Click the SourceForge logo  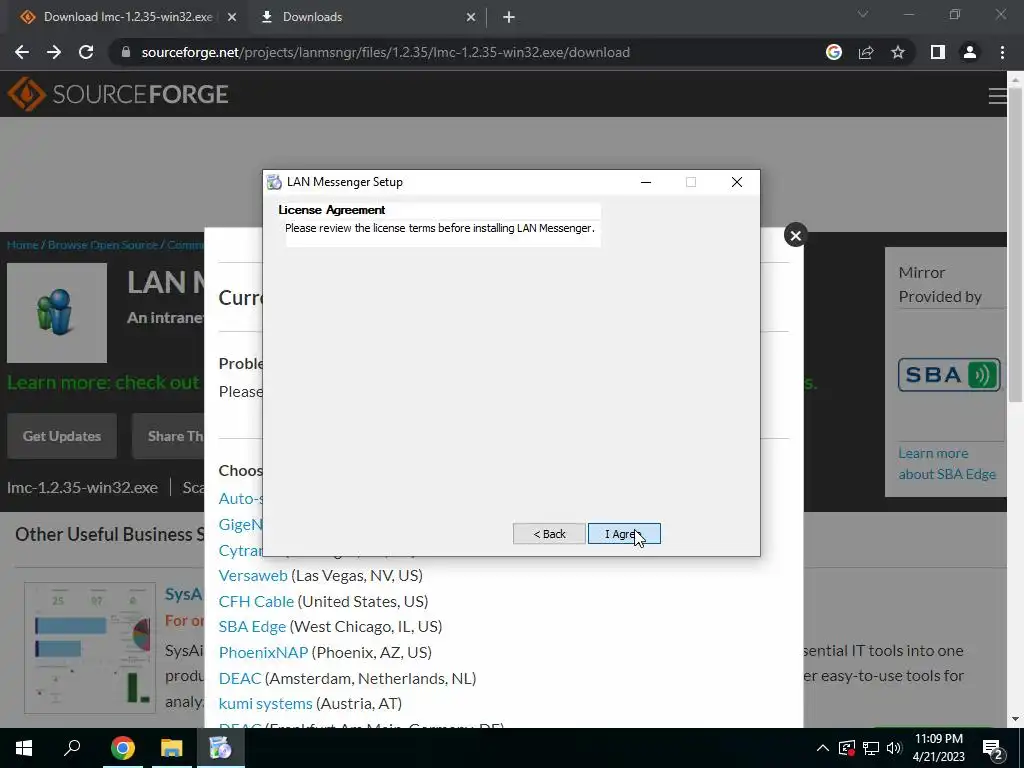click(118, 94)
